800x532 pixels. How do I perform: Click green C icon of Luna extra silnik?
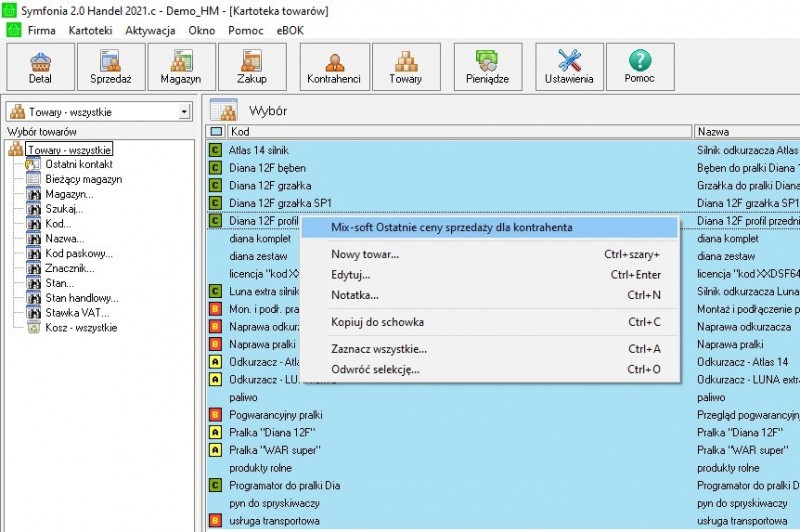pyautogui.click(x=215, y=291)
